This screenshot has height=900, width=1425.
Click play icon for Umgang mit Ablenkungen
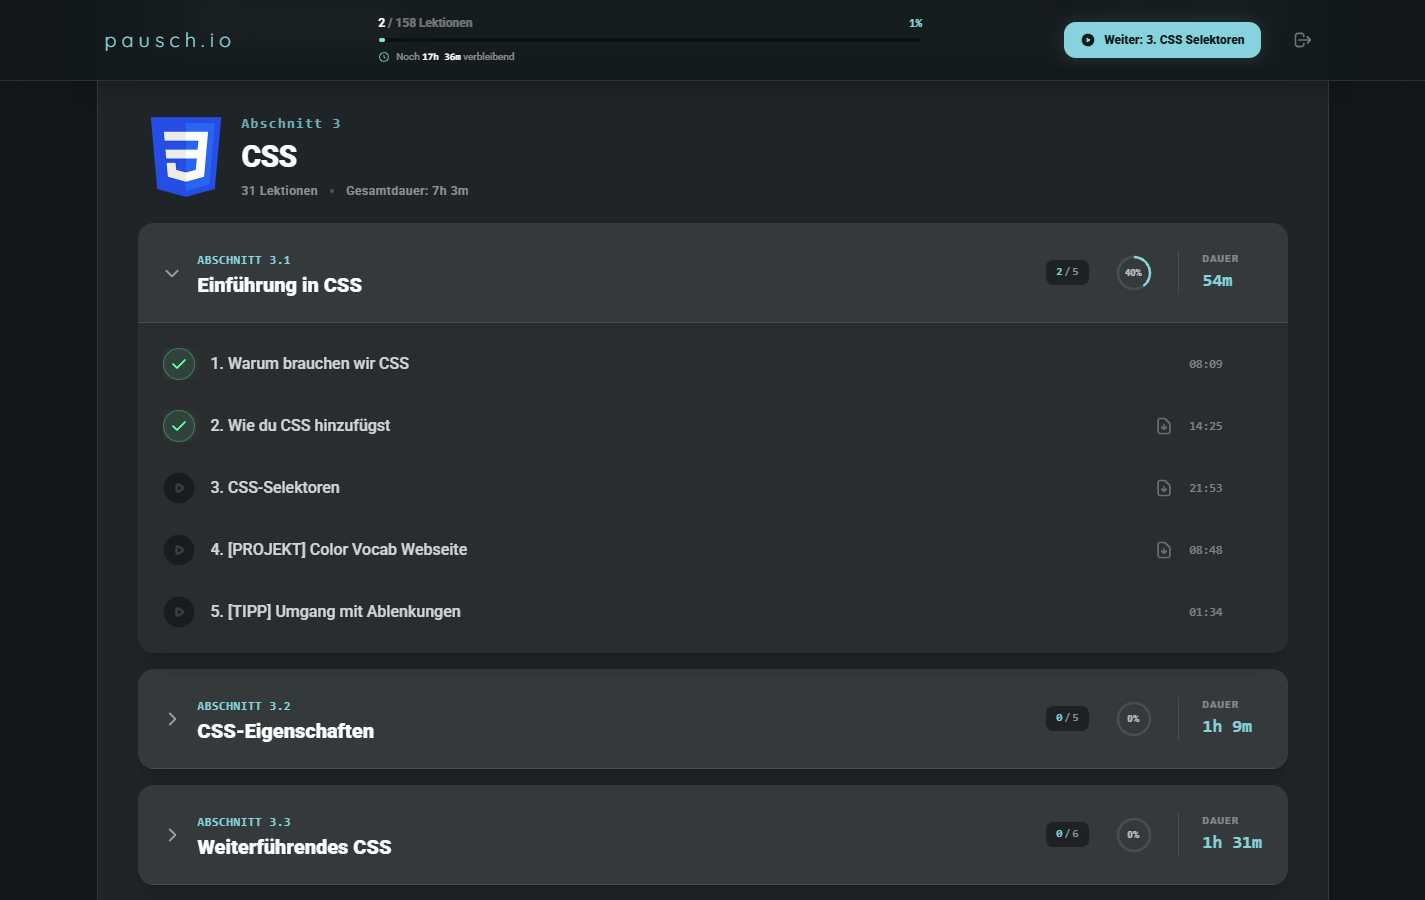[179, 612]
